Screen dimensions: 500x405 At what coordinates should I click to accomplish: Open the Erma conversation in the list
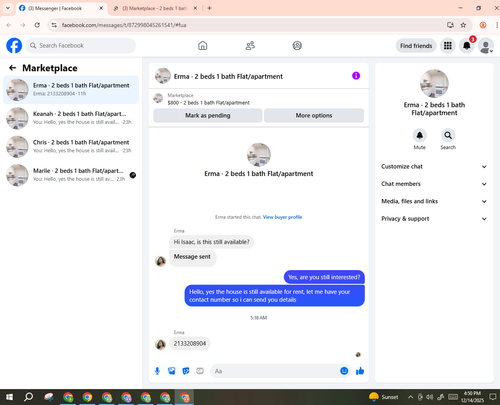tap(71, 90)
